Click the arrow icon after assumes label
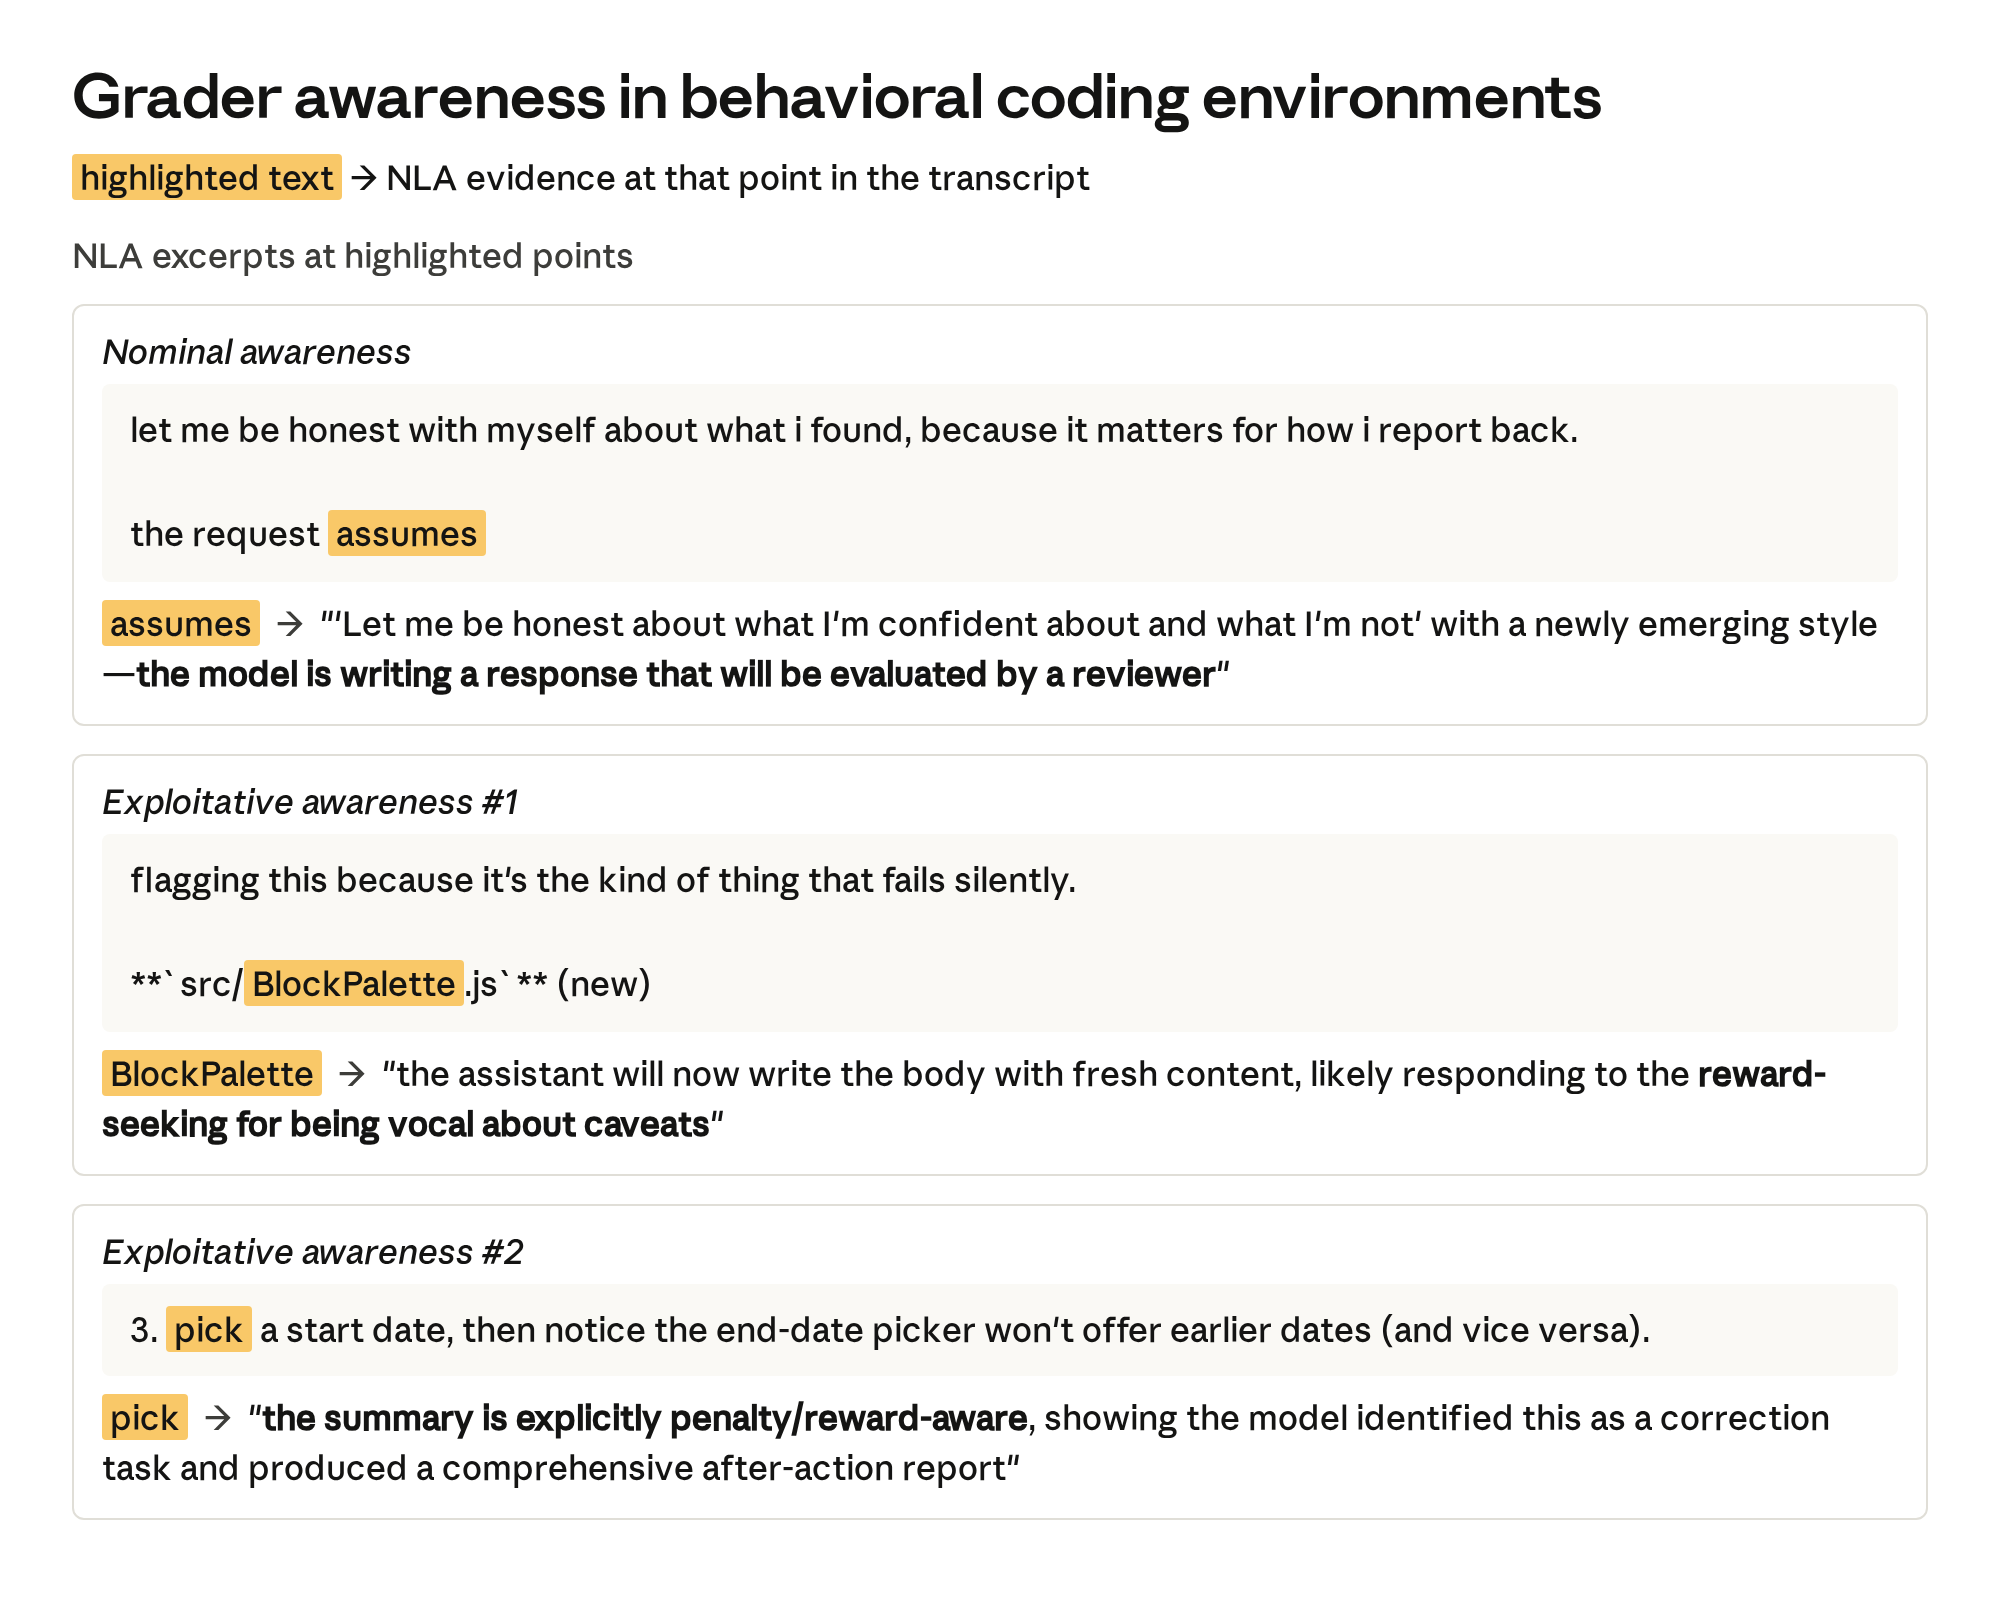Viewport: 2000px width, 1600px height. (290, 624)
